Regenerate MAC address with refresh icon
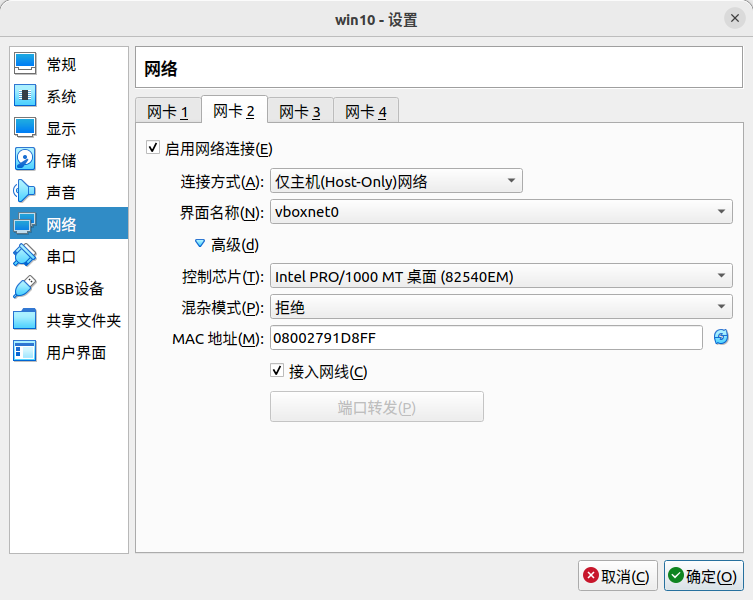Image resolution: width=753 pixels, height=600 pixels. [x=721, y=338]
